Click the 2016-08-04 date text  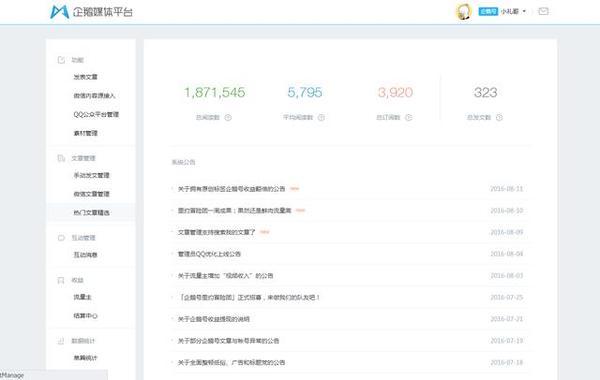[507, 254]
